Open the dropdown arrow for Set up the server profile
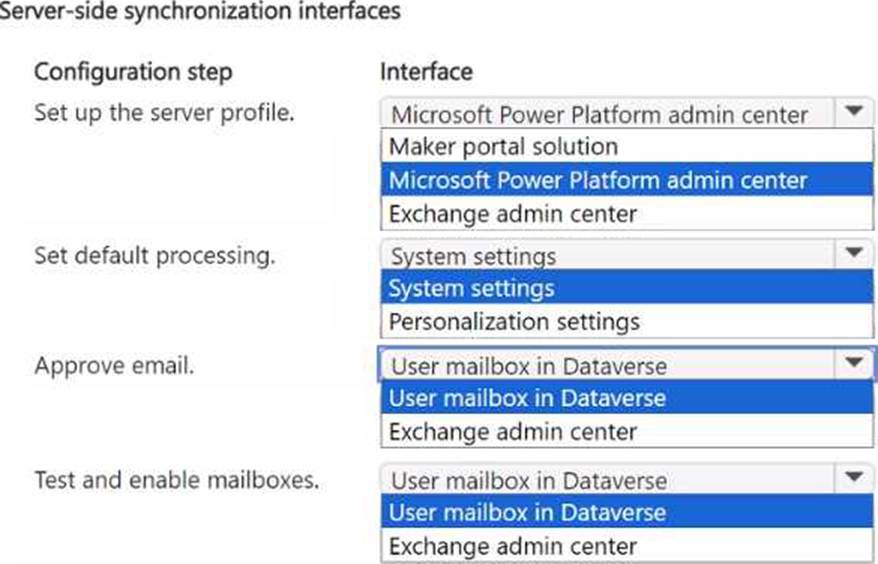 tap(853, 112)
